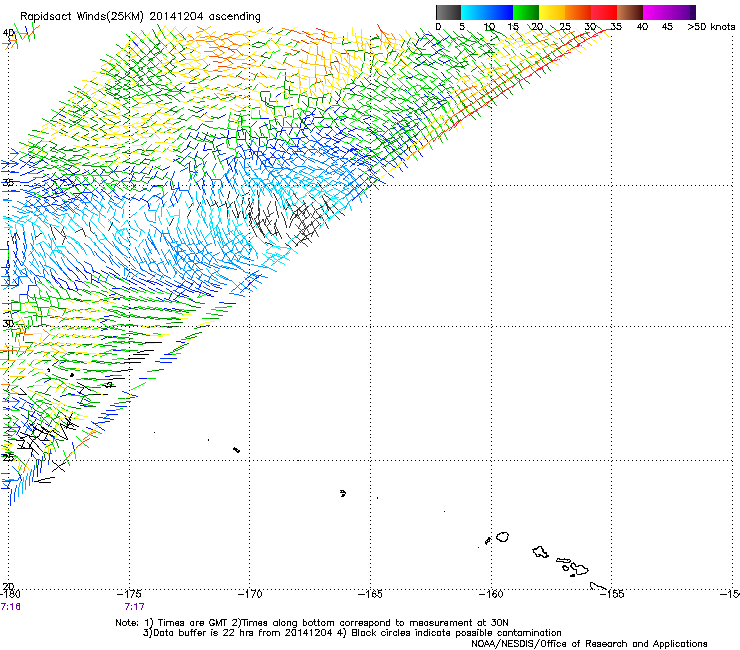The height and width of the screenshot is (650, 740).
Task: Click the longitude label '-175'
Action: coord(129,594)
